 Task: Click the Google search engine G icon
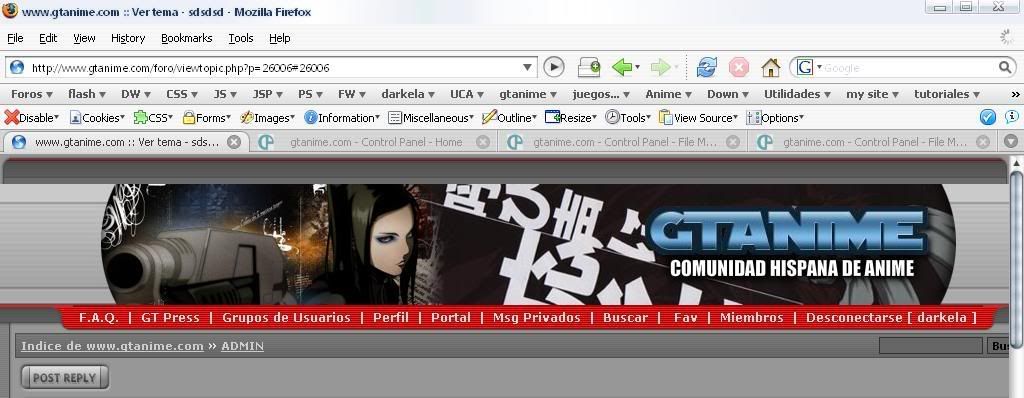pos(805,67)
